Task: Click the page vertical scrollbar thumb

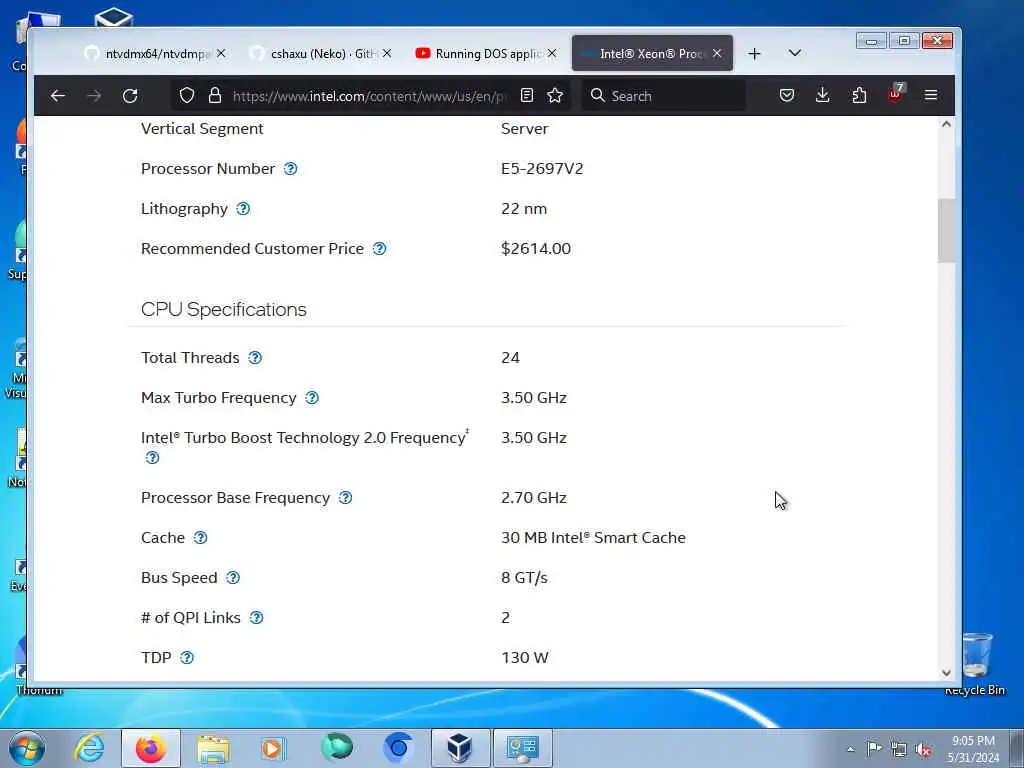Action: pyautogui.click(x=946, y=231)
